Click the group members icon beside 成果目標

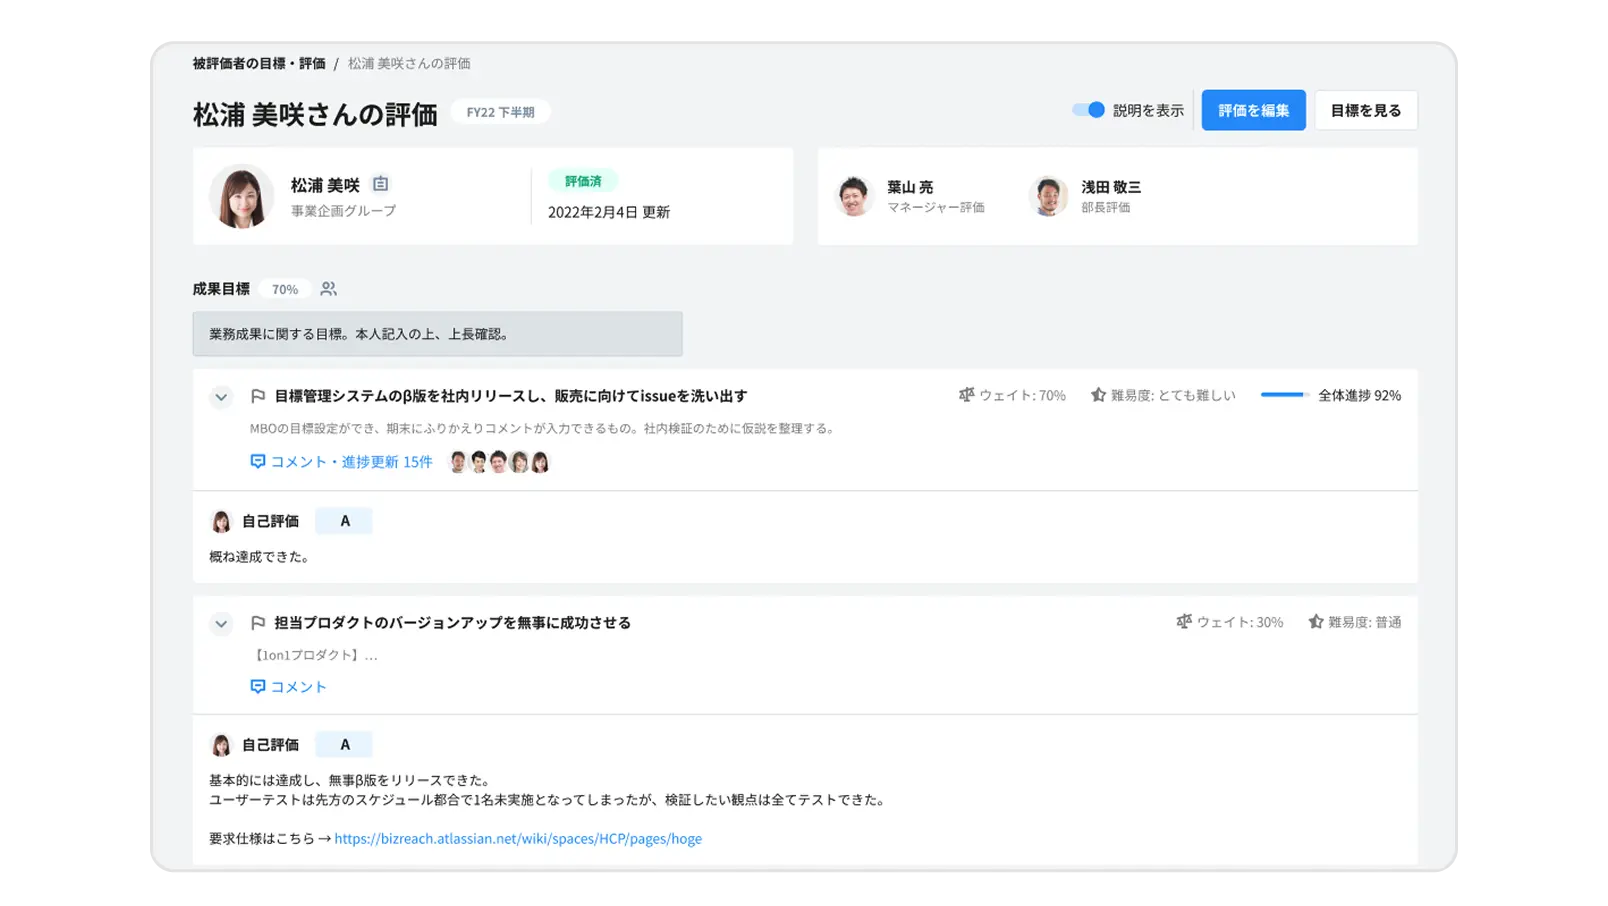327,288
